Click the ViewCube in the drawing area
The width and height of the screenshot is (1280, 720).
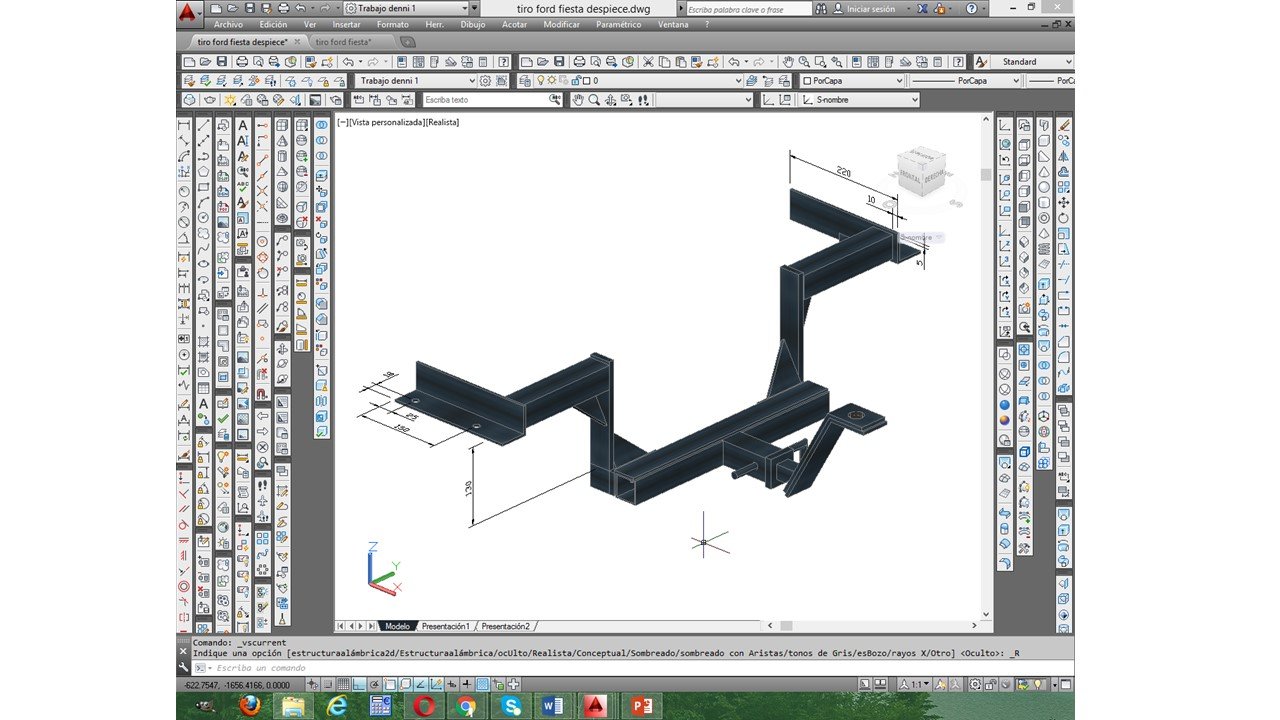(x=920, y=172)
